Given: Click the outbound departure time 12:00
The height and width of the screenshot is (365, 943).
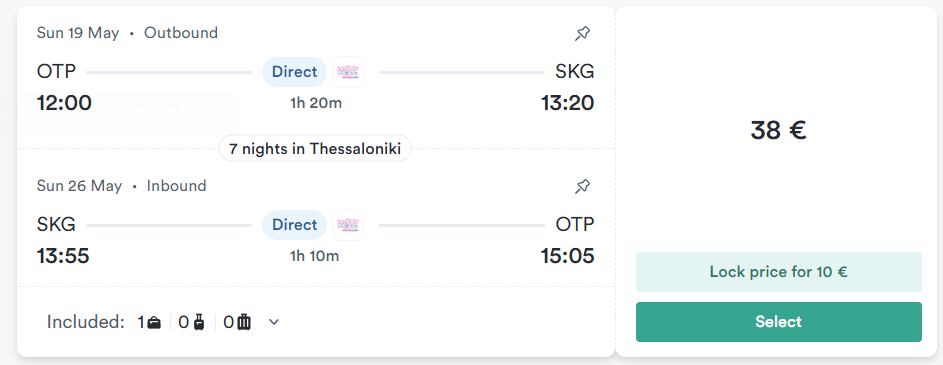Looking at the screenshot, I should [x=64, y=103].
